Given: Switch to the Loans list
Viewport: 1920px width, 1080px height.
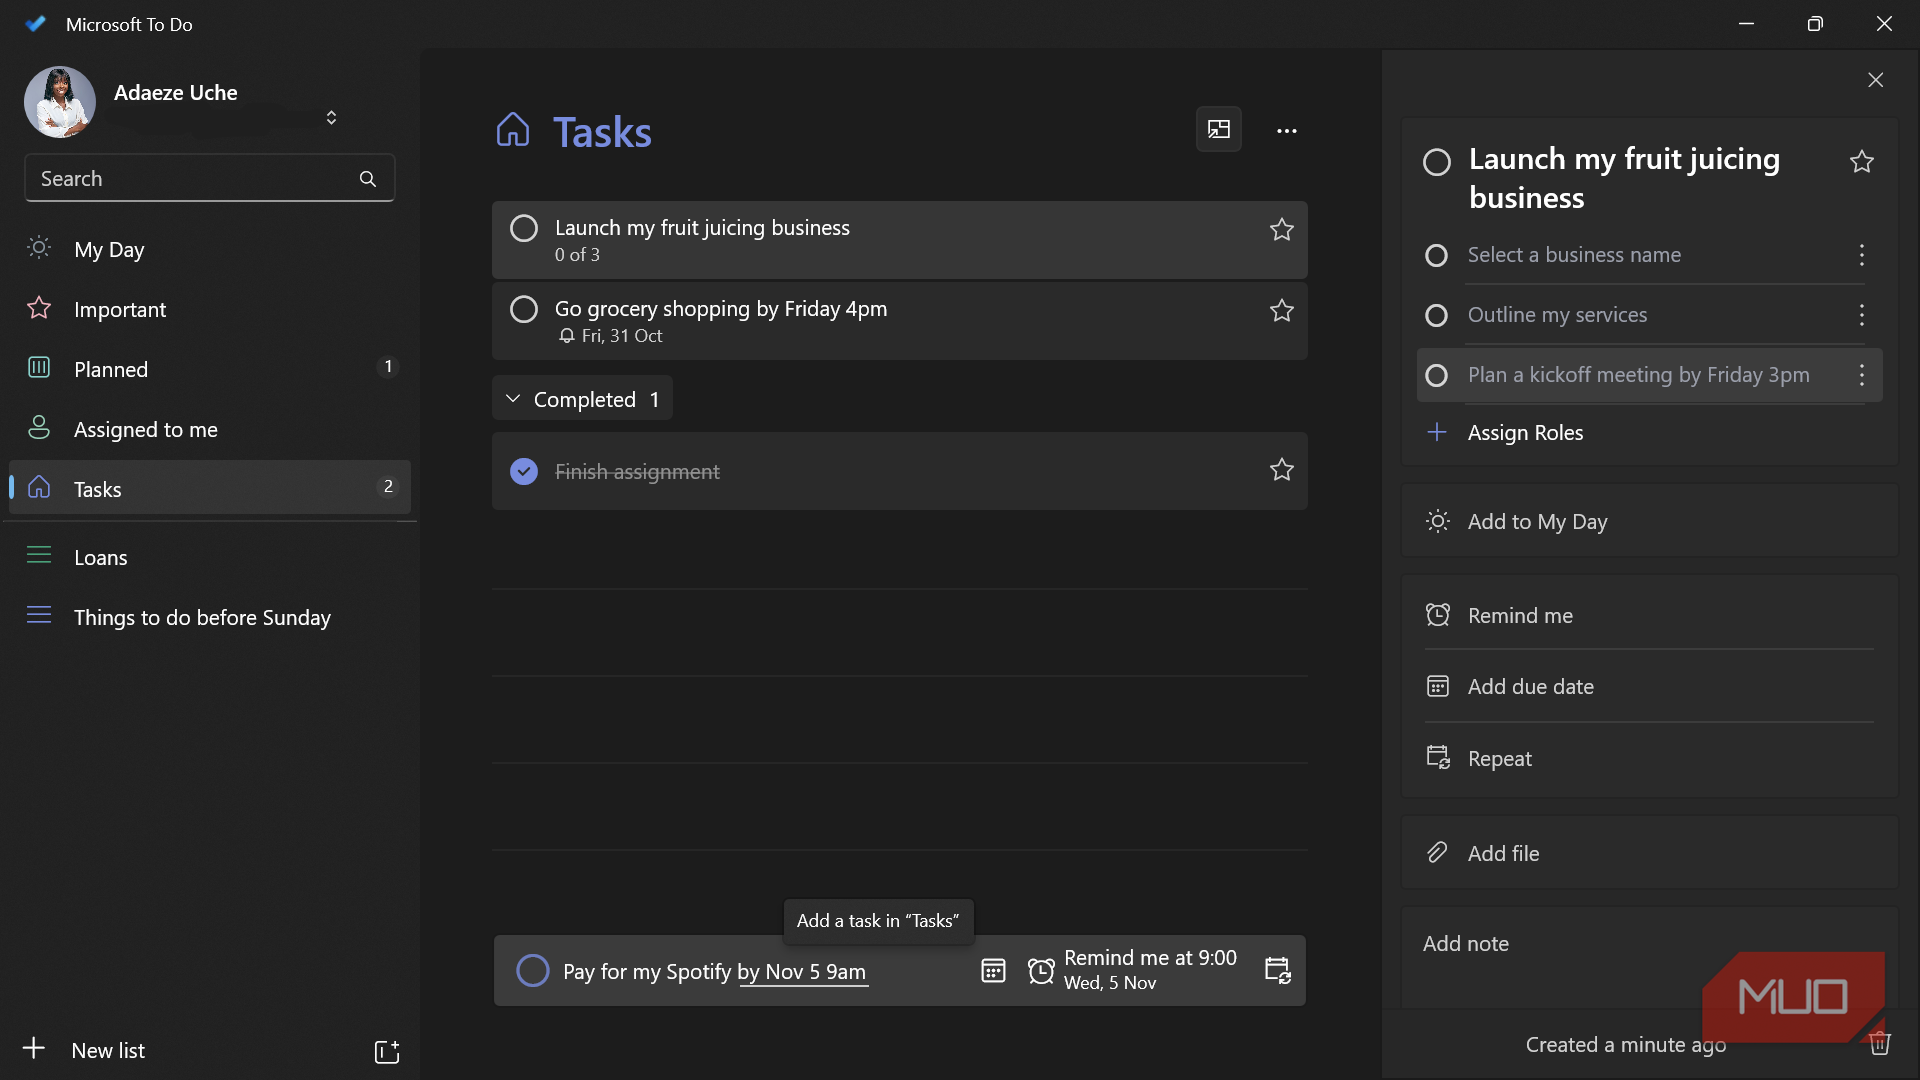Looking at the screenshot, I should [100, 558].
